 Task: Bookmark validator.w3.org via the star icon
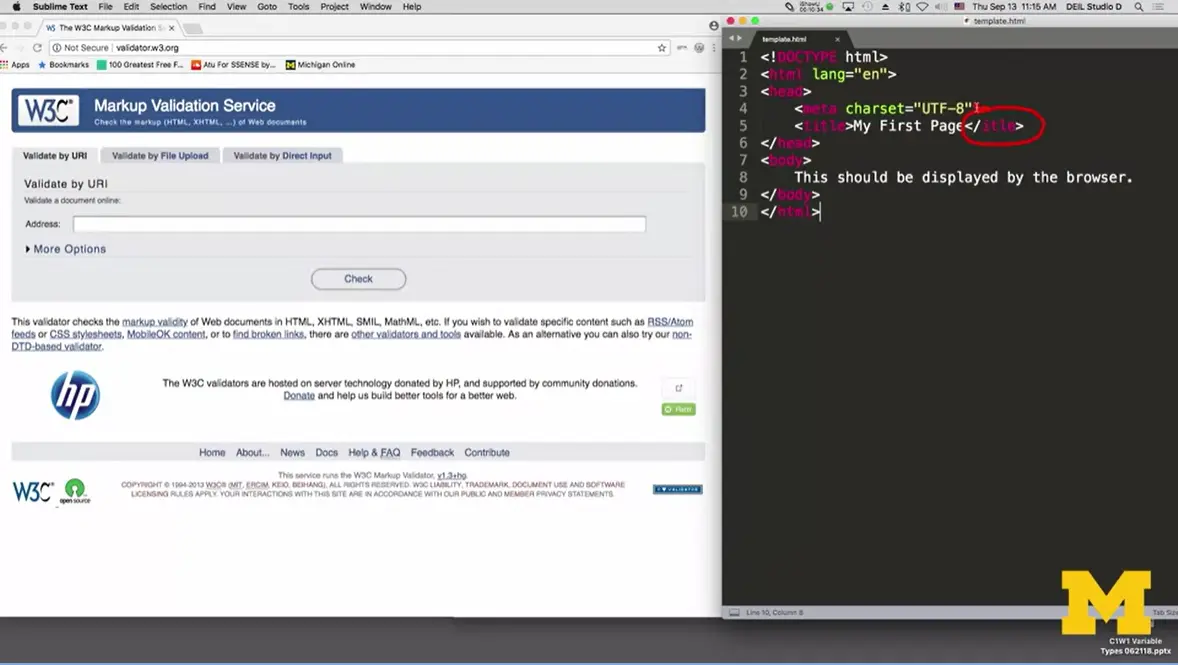point(659,47)
